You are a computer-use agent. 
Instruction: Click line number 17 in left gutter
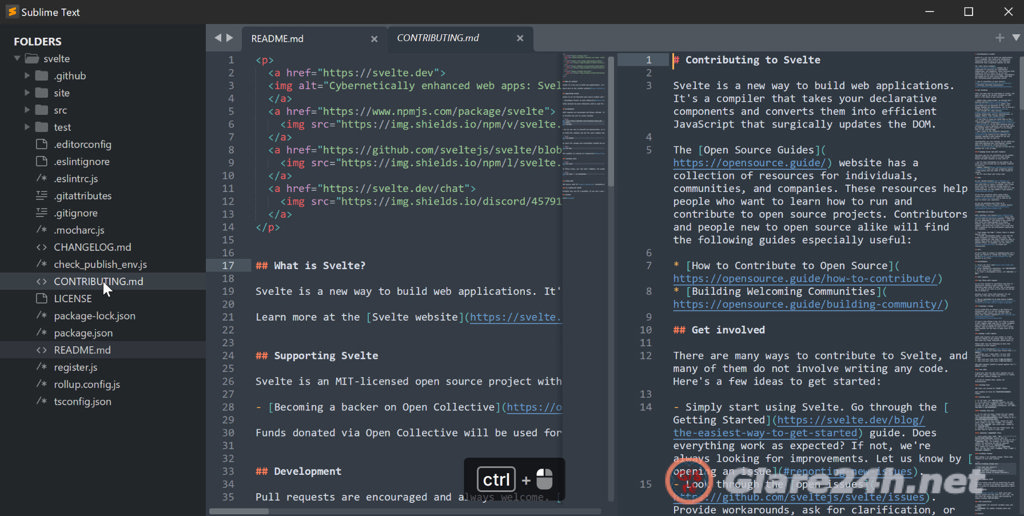tap(228, 265)
